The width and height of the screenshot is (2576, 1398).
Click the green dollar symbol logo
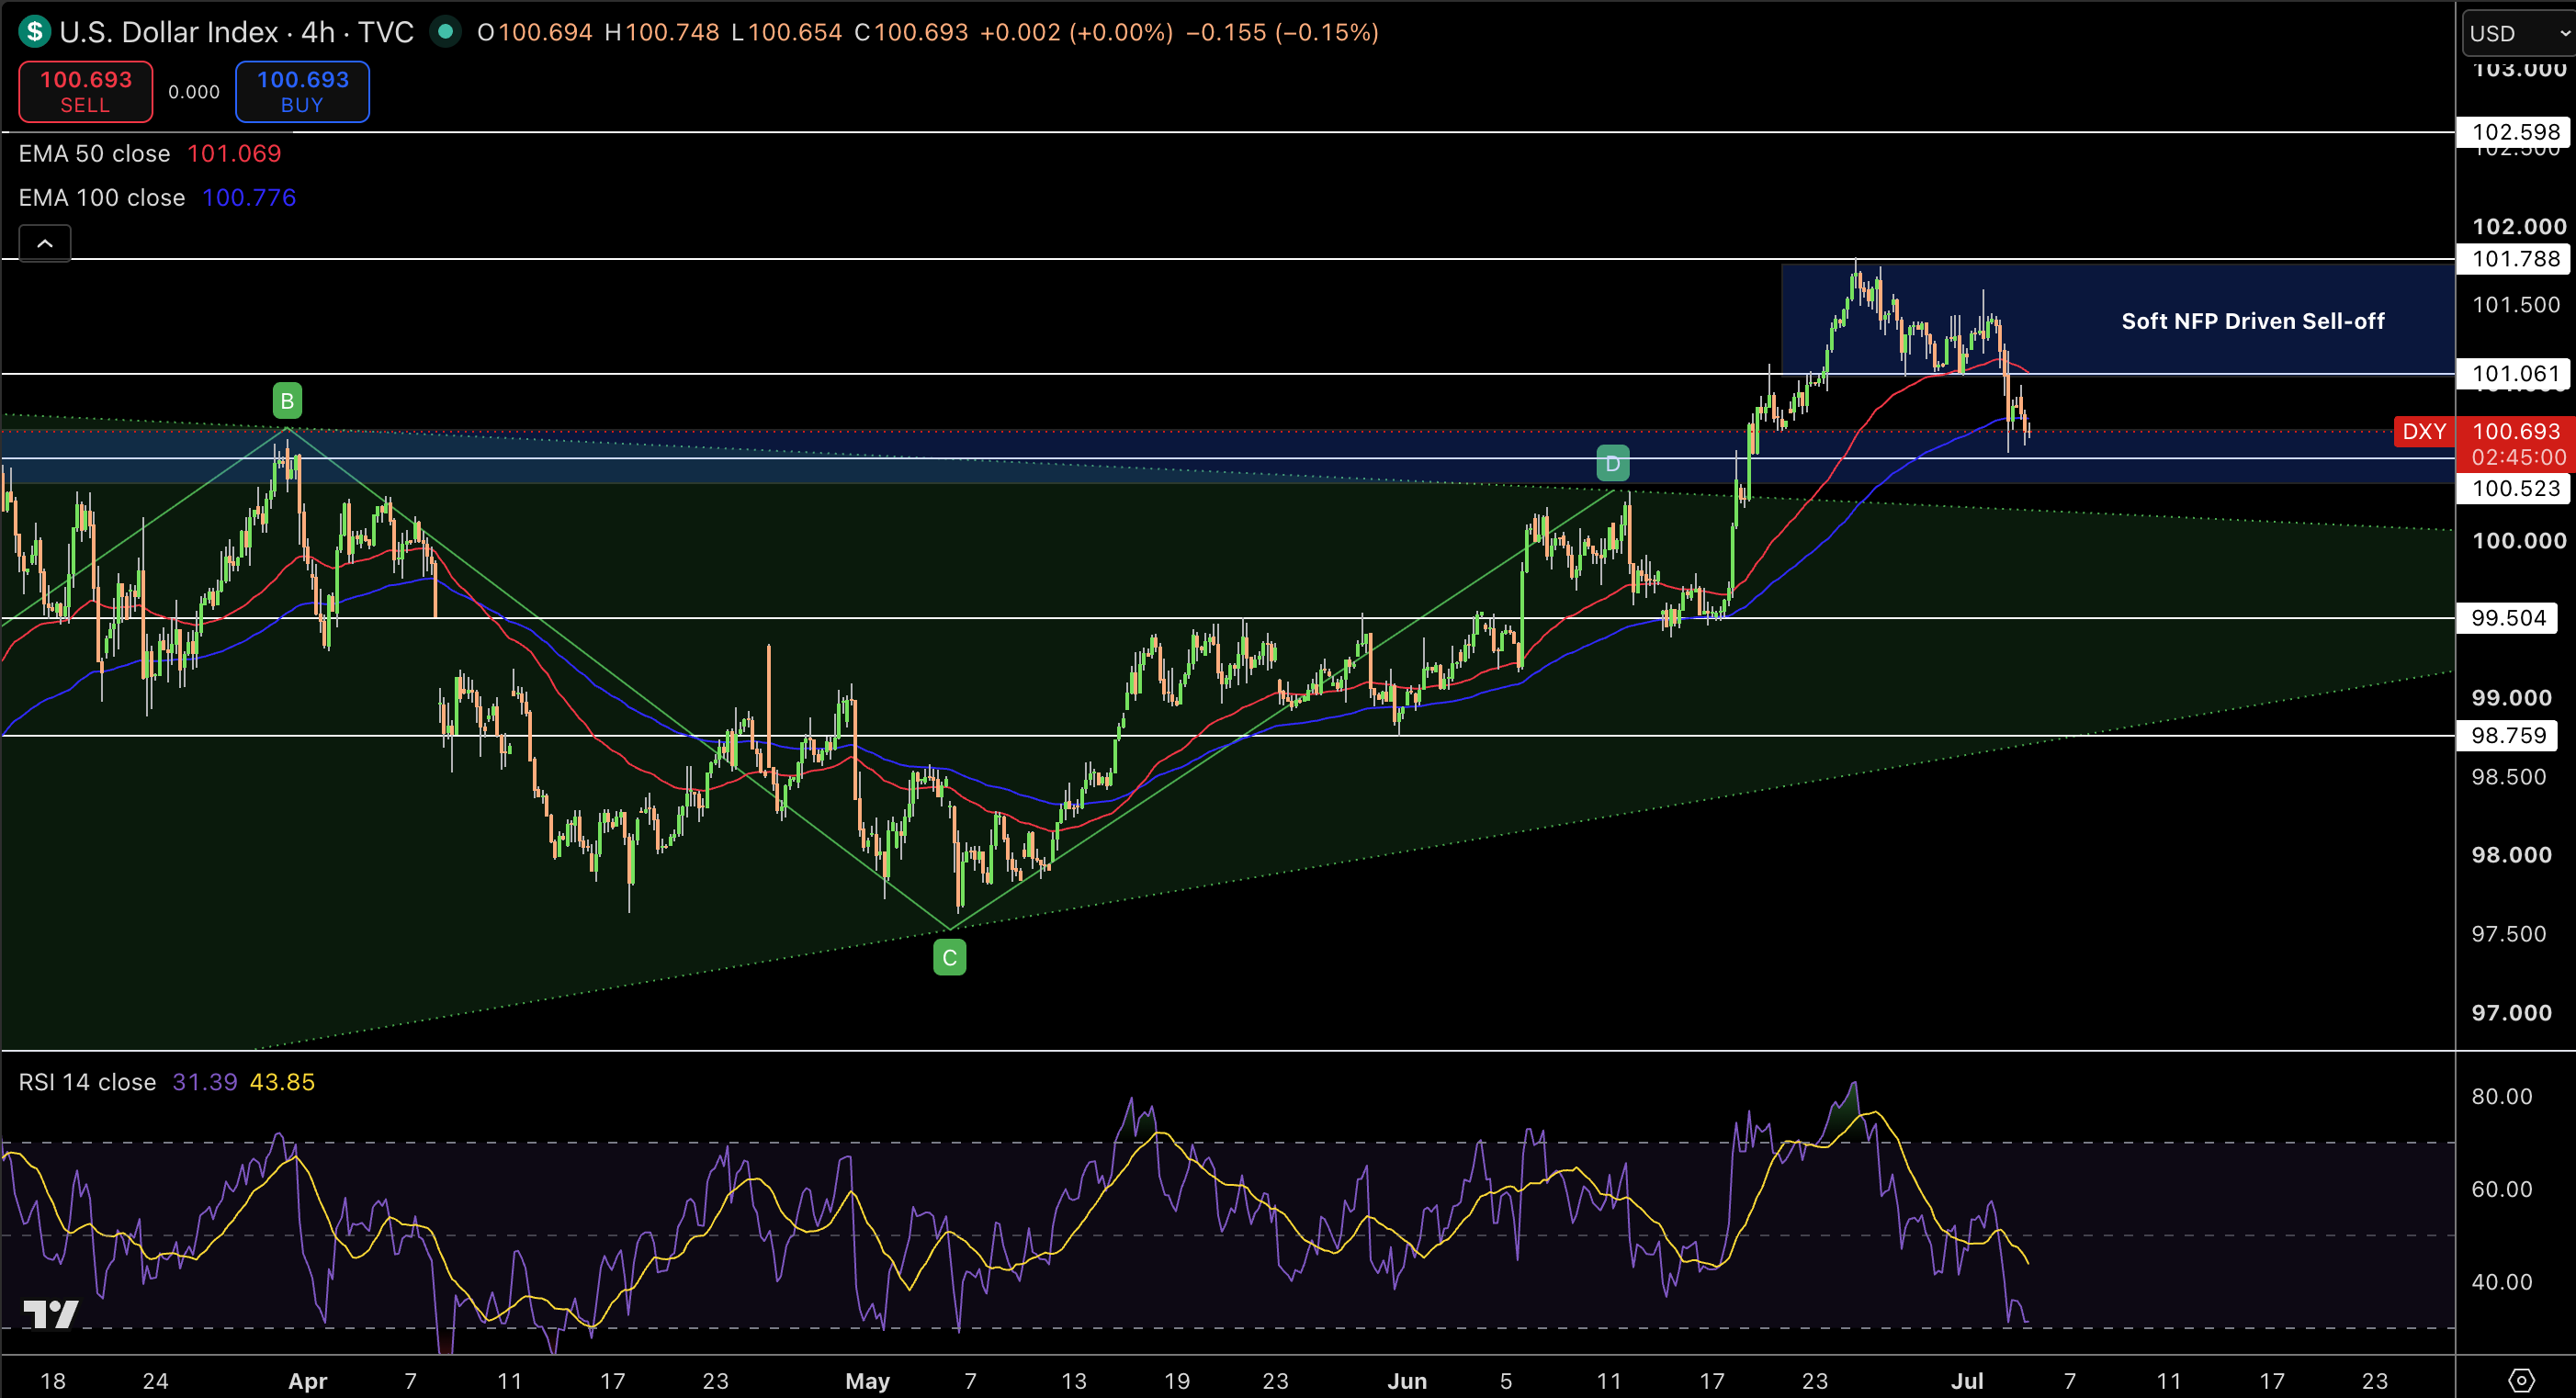point(34,32)
